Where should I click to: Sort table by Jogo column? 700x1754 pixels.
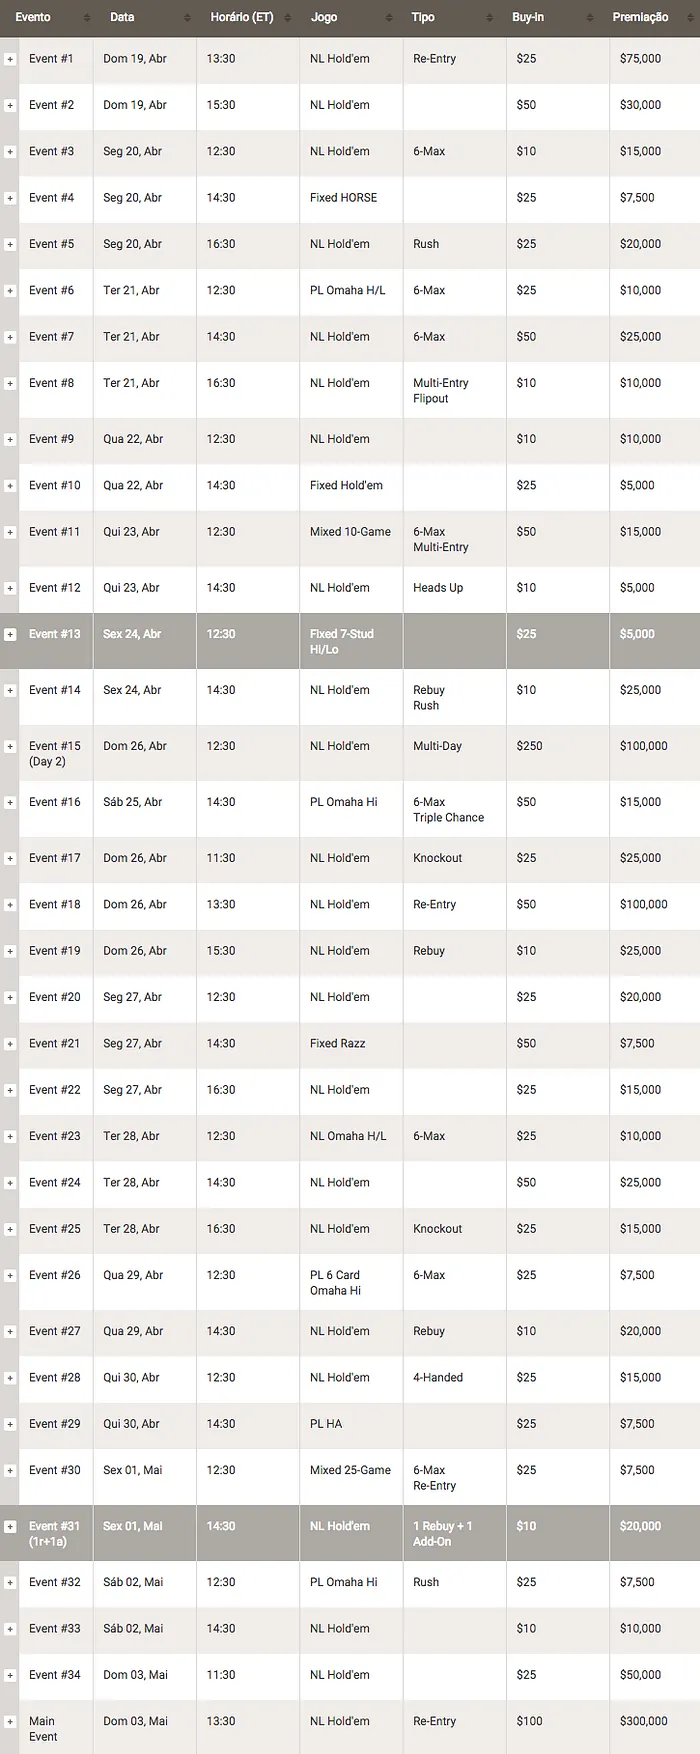350,17
